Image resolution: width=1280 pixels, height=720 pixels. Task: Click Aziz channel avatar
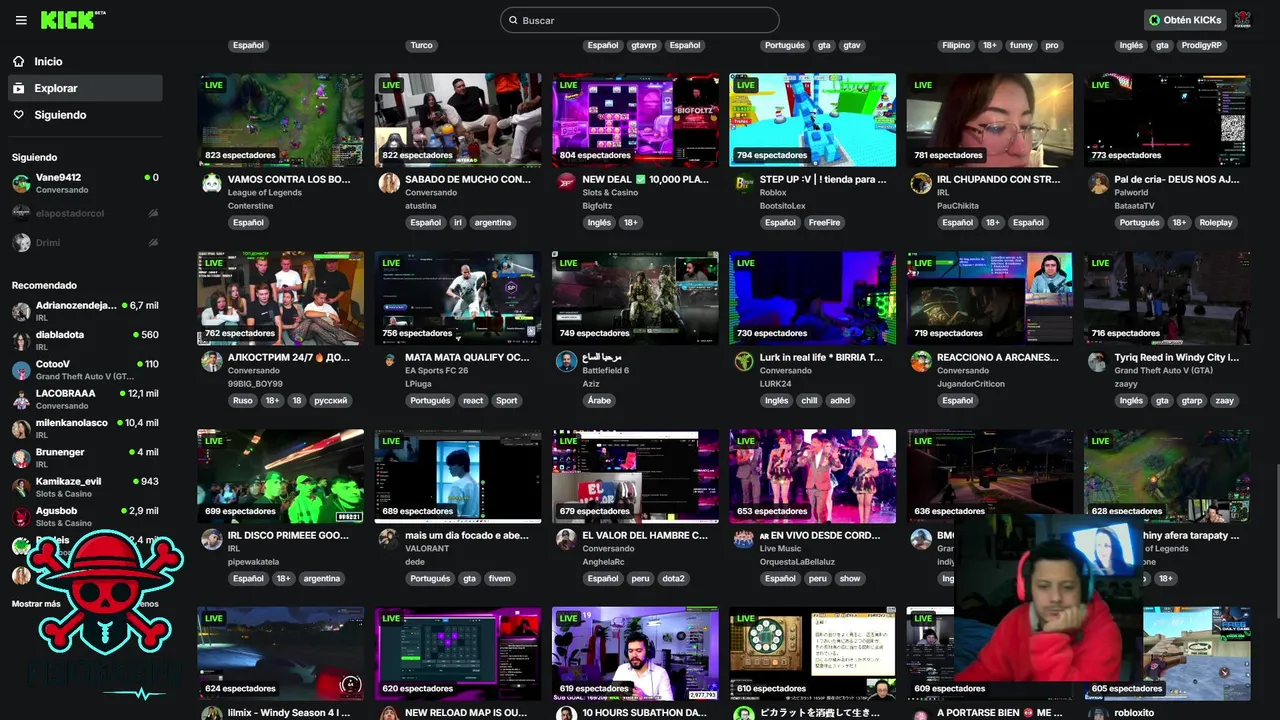[x=566, y=361]
